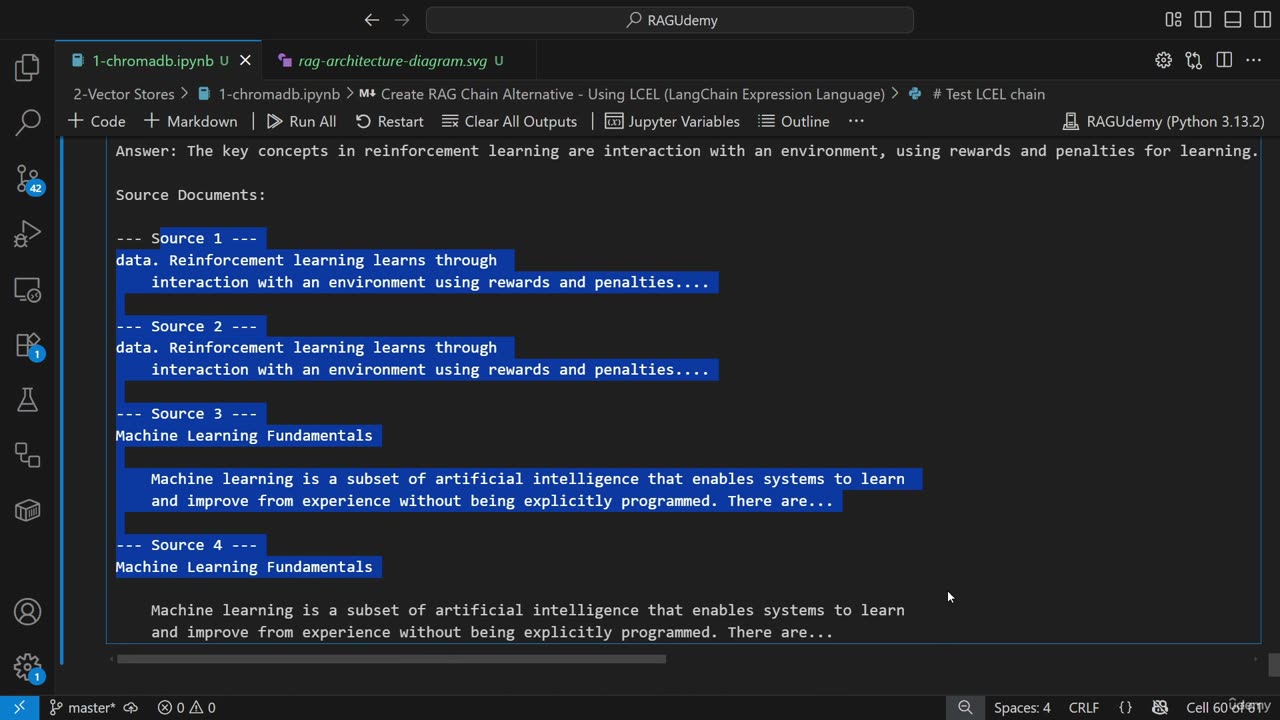Open the Source Control view
This screenshot has width=1280, height=720.
coord(27,179)
